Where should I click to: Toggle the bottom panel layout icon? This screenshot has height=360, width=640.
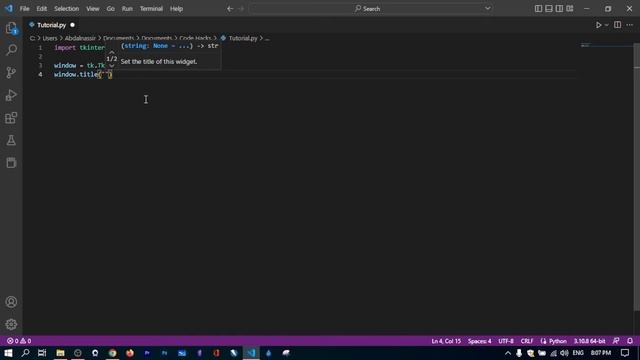(549, 9)
